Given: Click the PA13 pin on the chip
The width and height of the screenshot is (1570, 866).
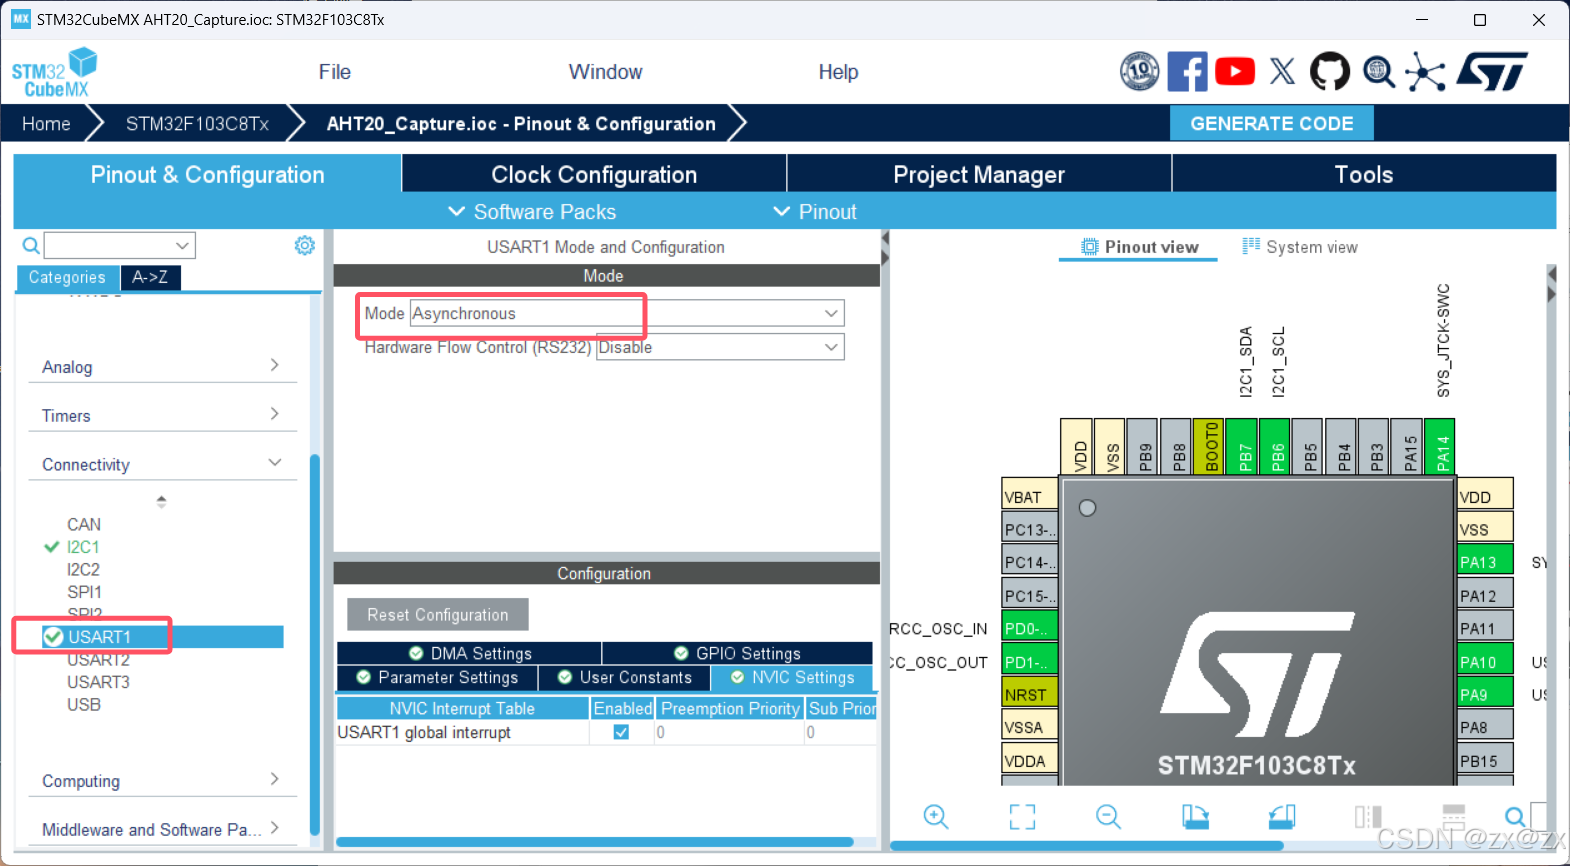Looking at the screenshot, I should [x=1485, y=561].
